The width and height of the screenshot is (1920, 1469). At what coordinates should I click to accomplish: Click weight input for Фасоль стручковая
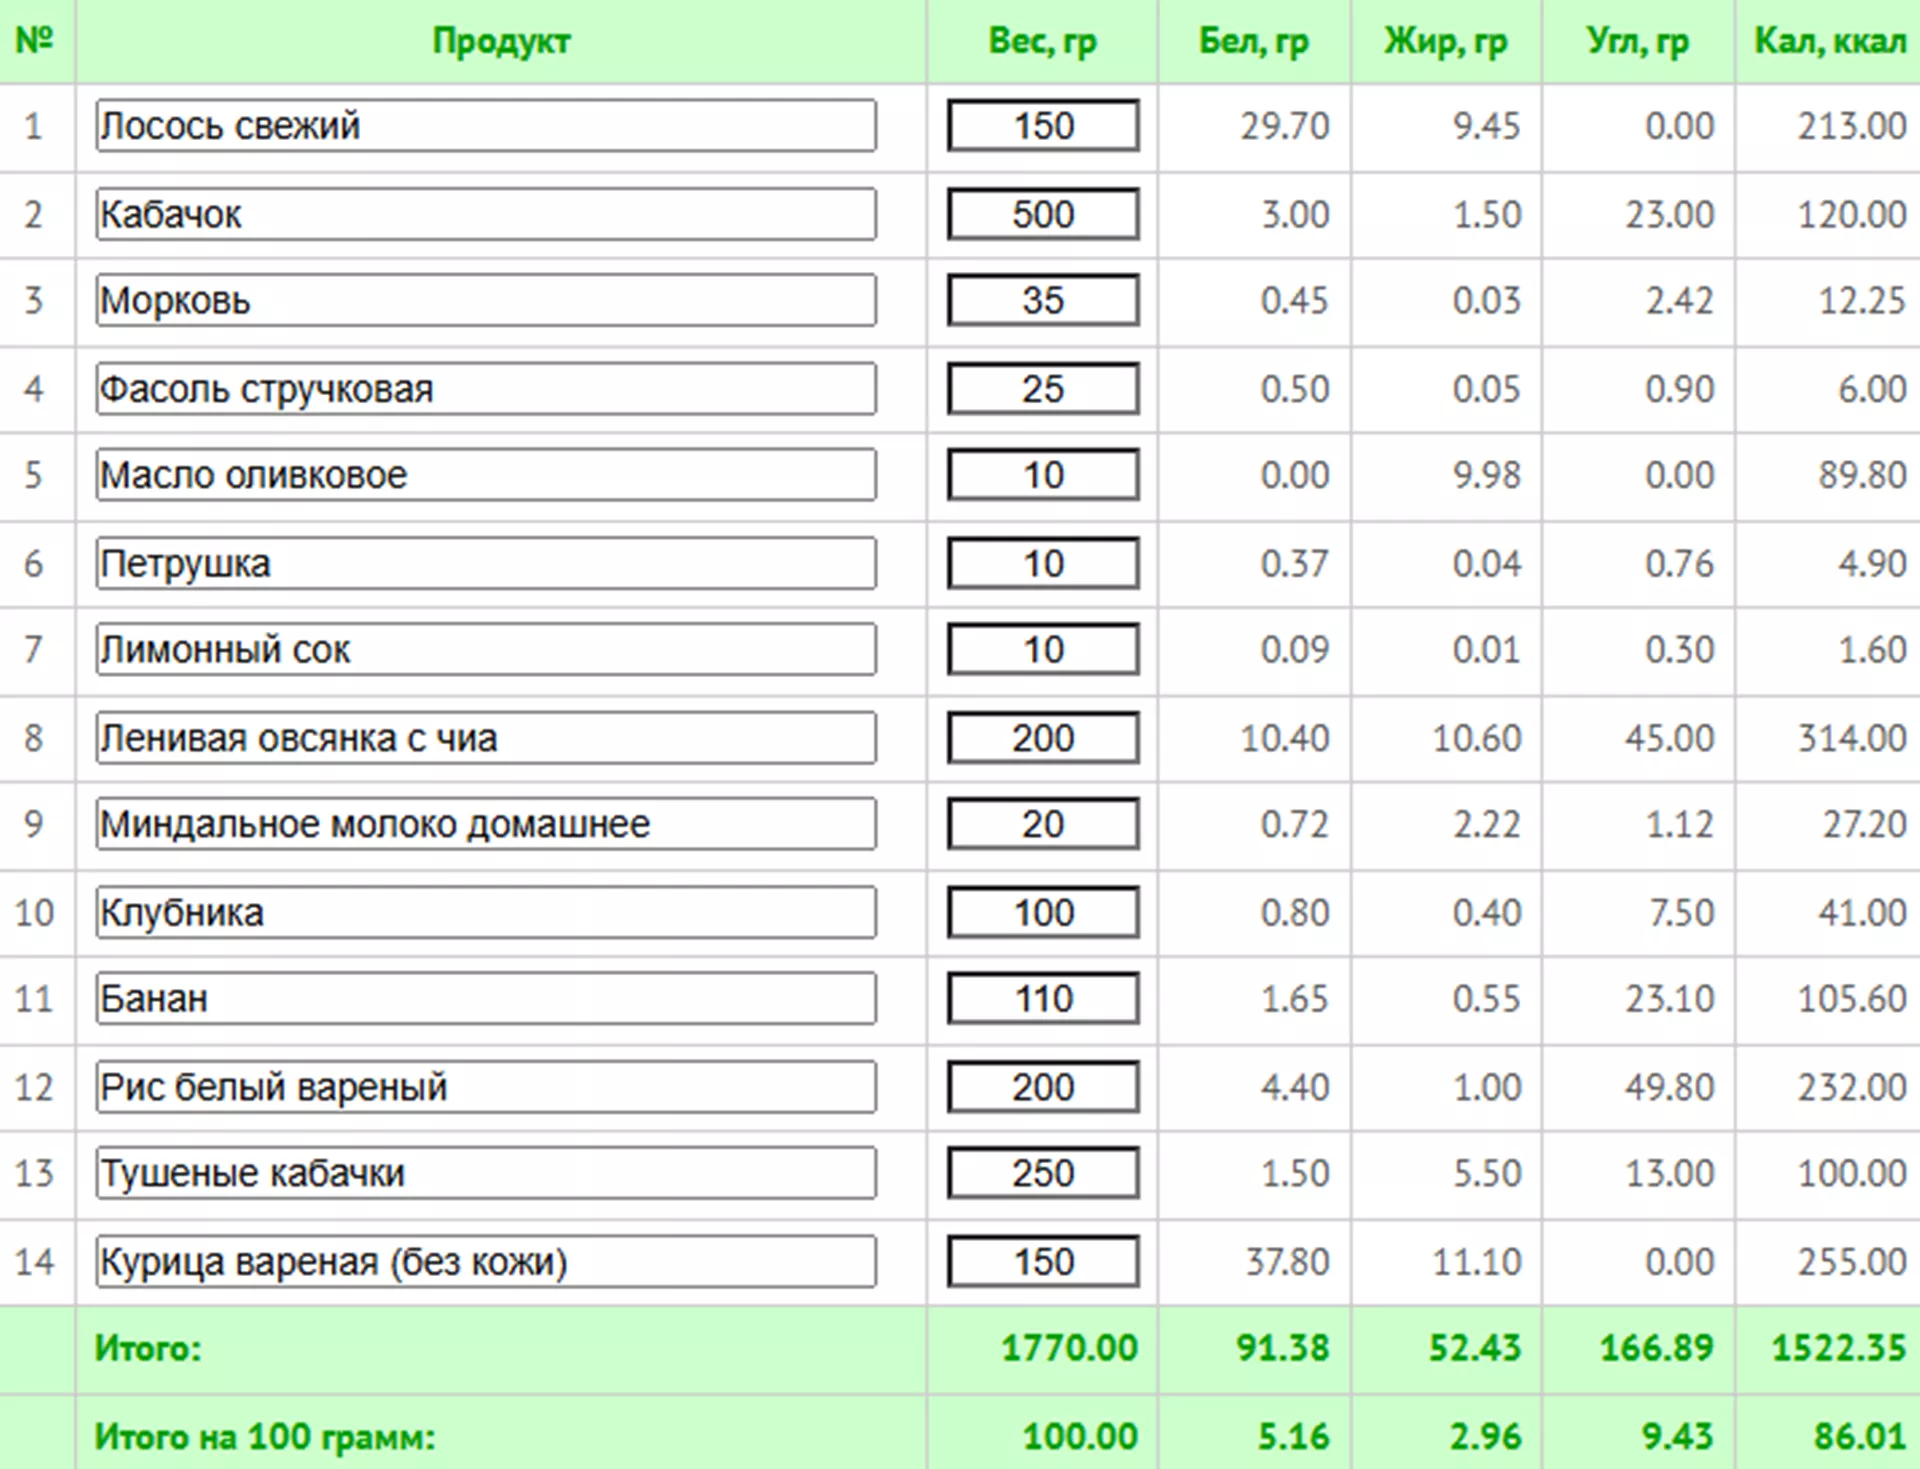click(x=1043, y=388)
